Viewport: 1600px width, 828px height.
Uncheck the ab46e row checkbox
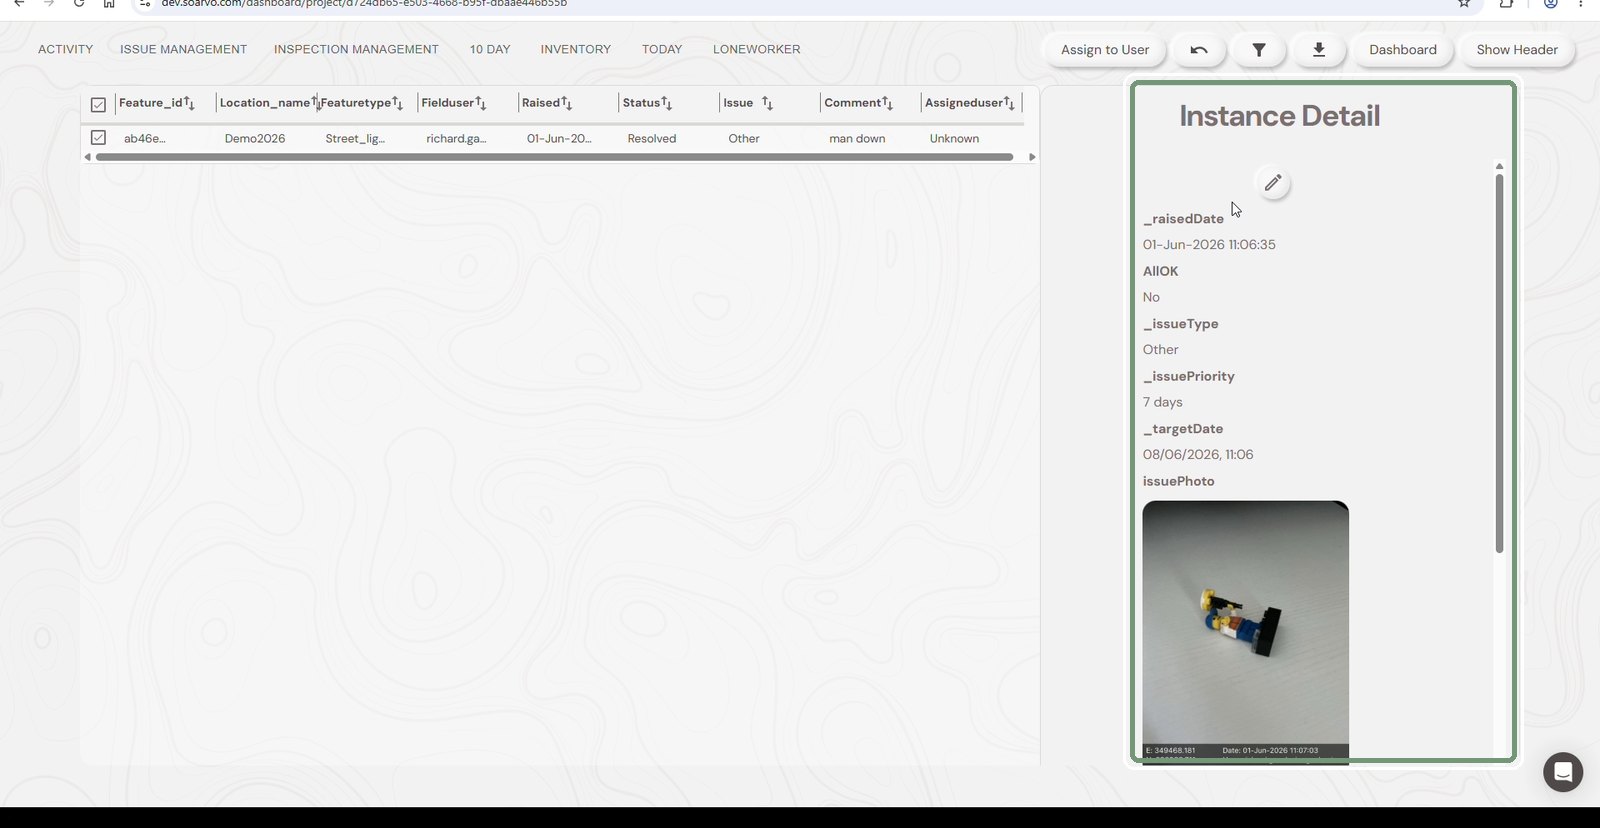click(x=98, y=138)
